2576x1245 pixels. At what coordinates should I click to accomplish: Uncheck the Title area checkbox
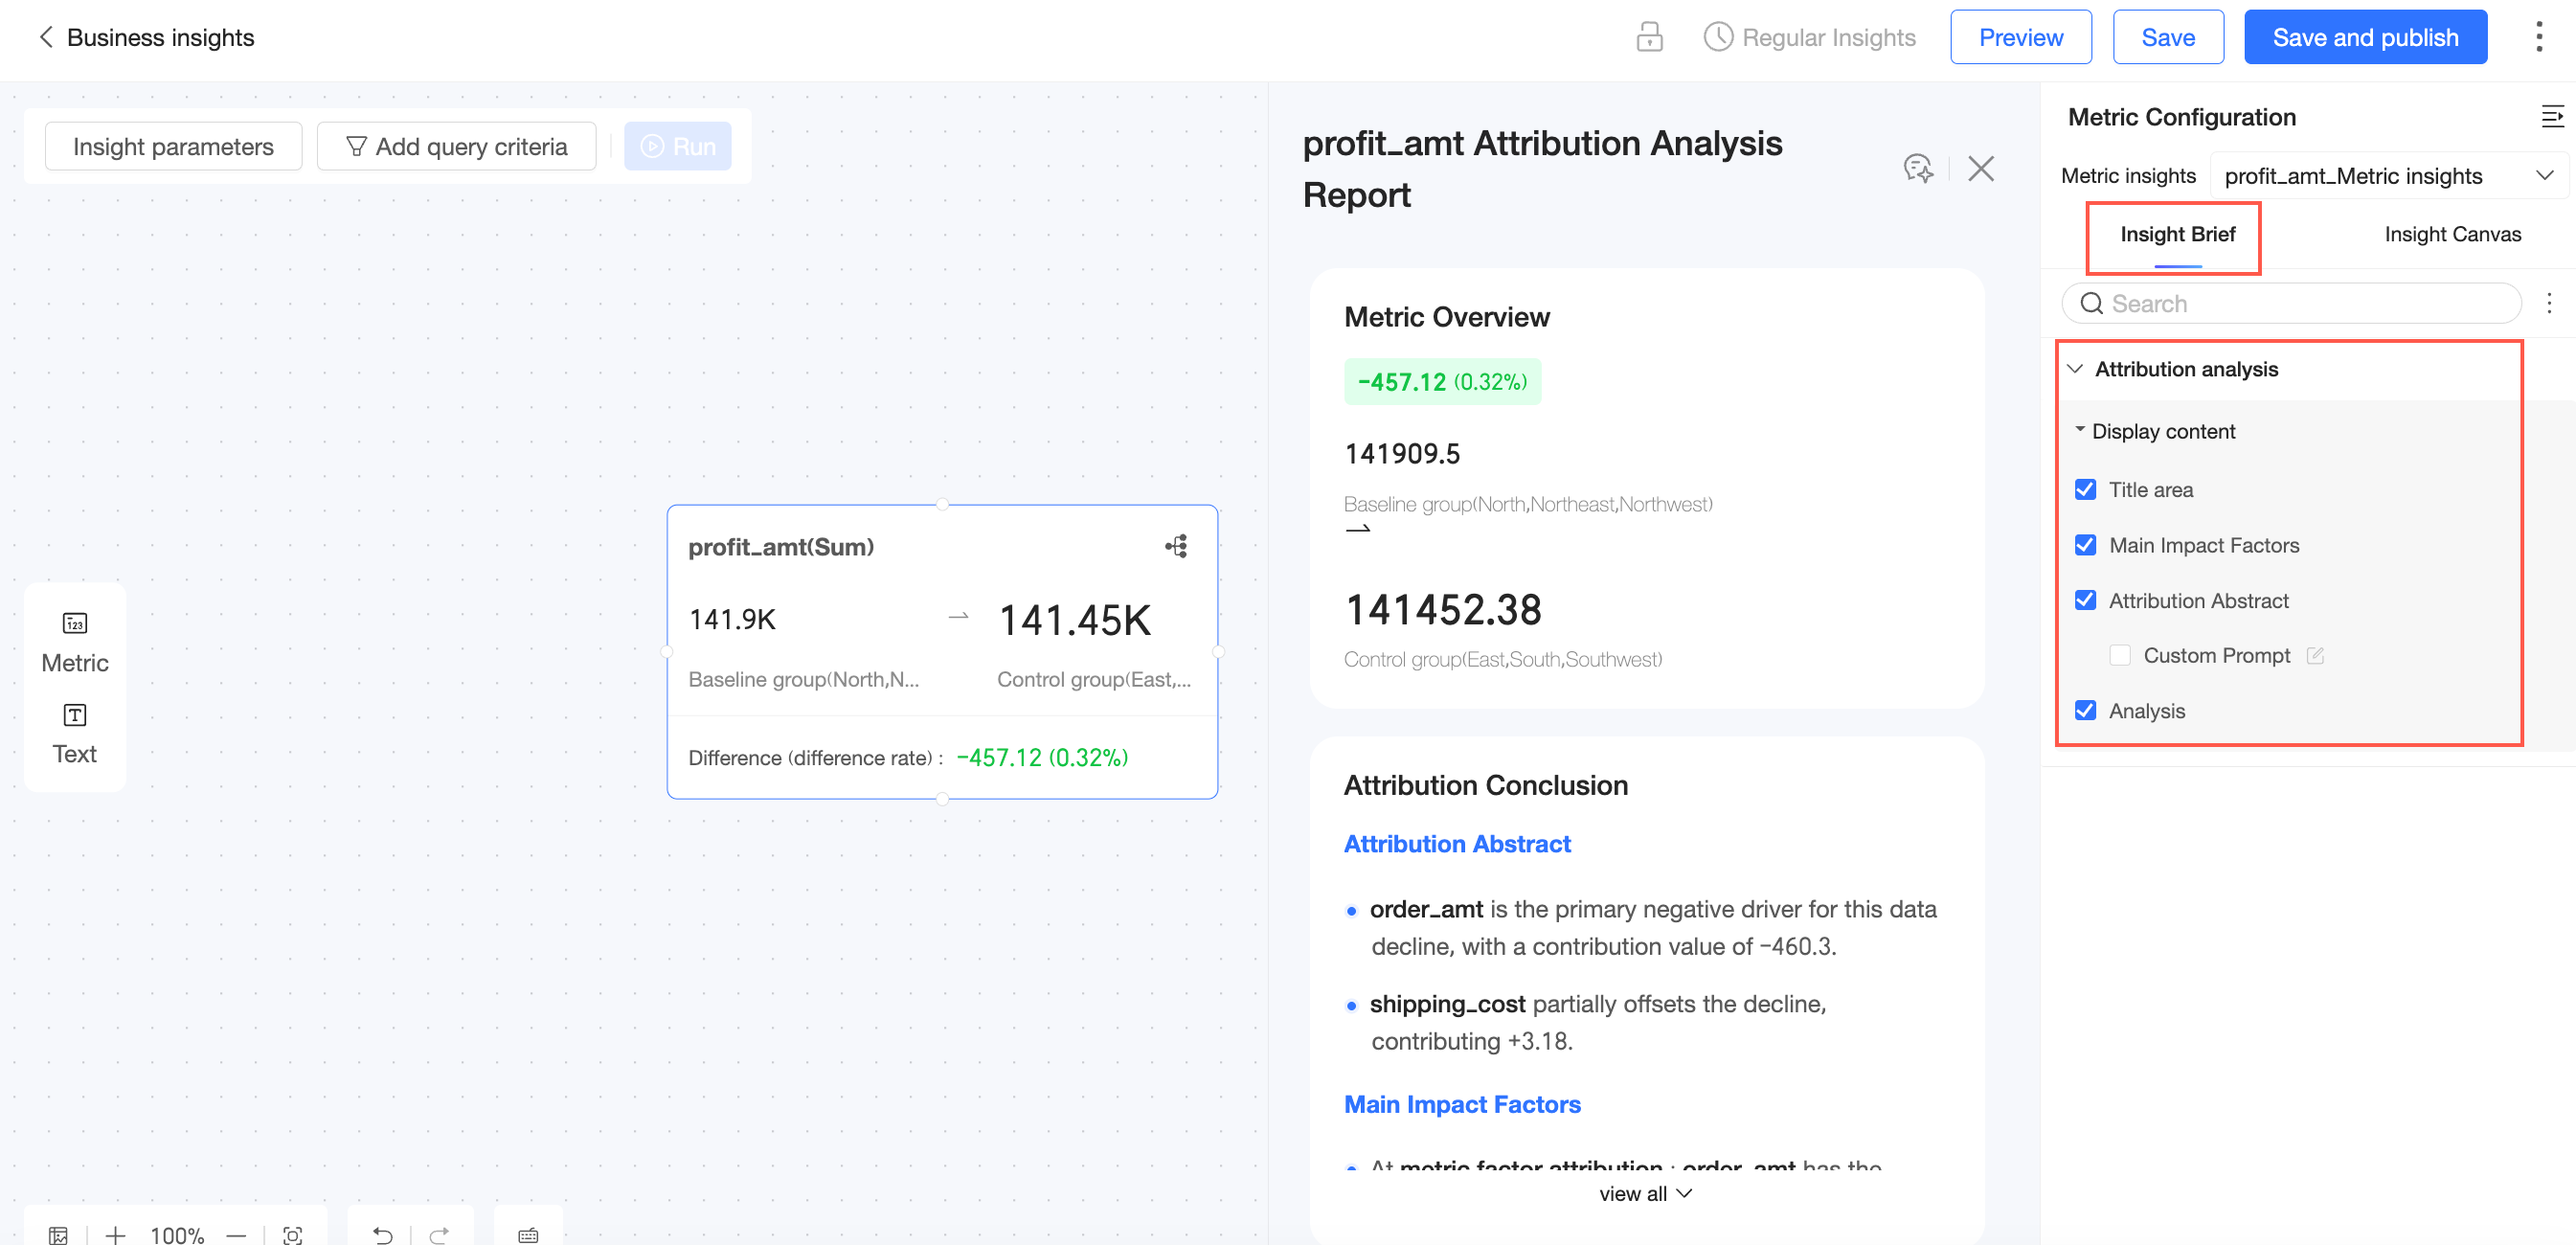[x=2085, y=489]
